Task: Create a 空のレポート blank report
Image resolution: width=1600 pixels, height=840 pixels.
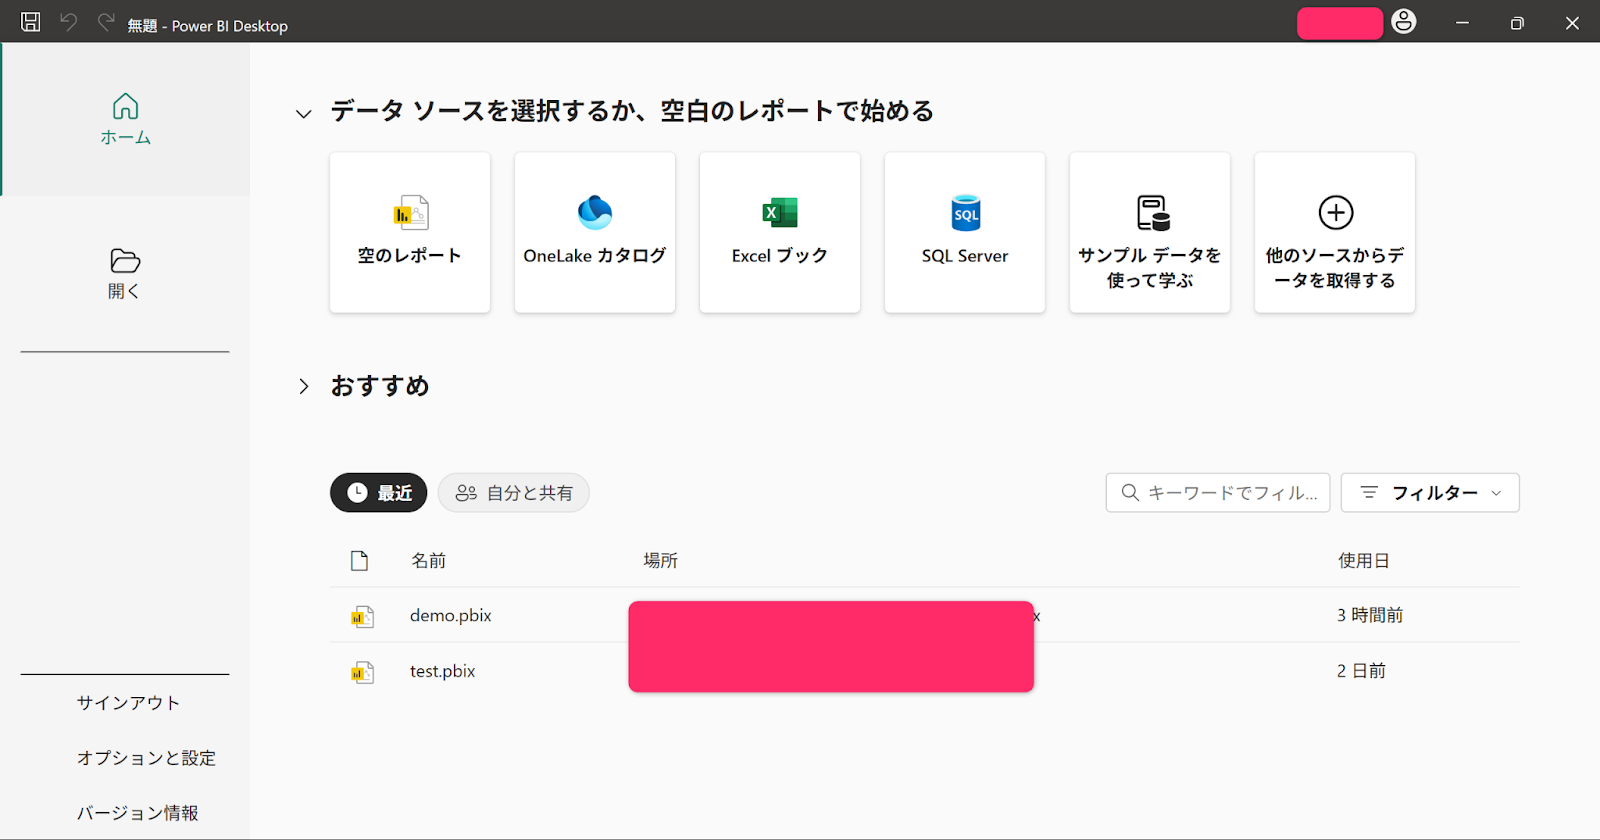Action: point(410,232)
